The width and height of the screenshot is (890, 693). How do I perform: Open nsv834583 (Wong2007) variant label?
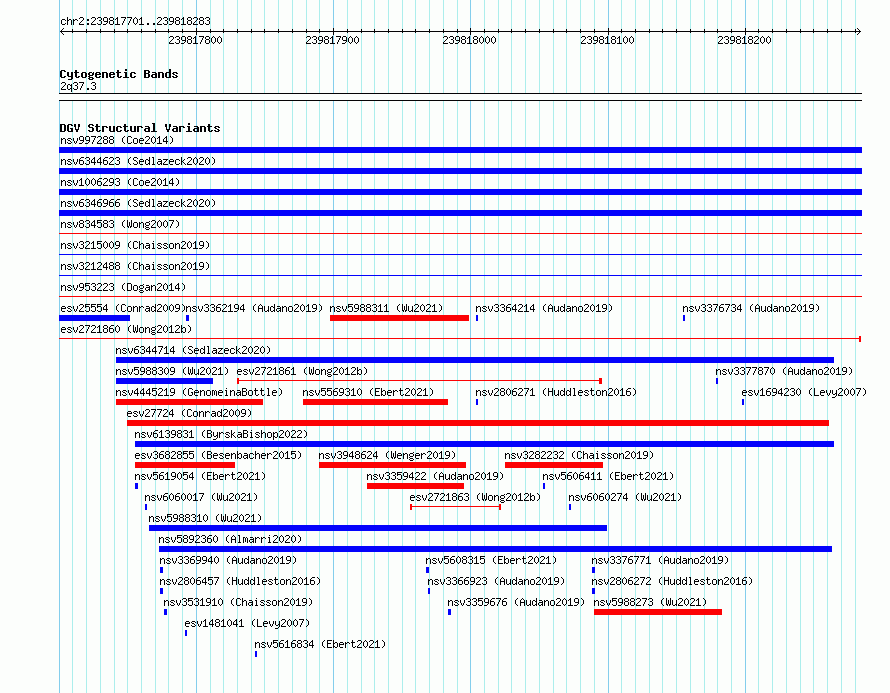(120, 224)
